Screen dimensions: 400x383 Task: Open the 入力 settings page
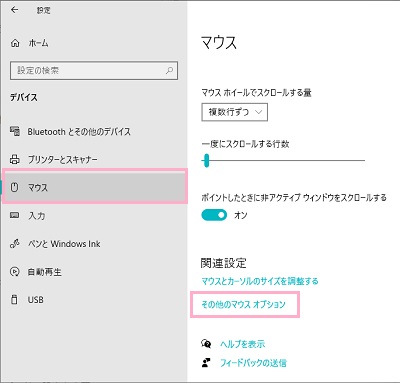tap(37, 216)
